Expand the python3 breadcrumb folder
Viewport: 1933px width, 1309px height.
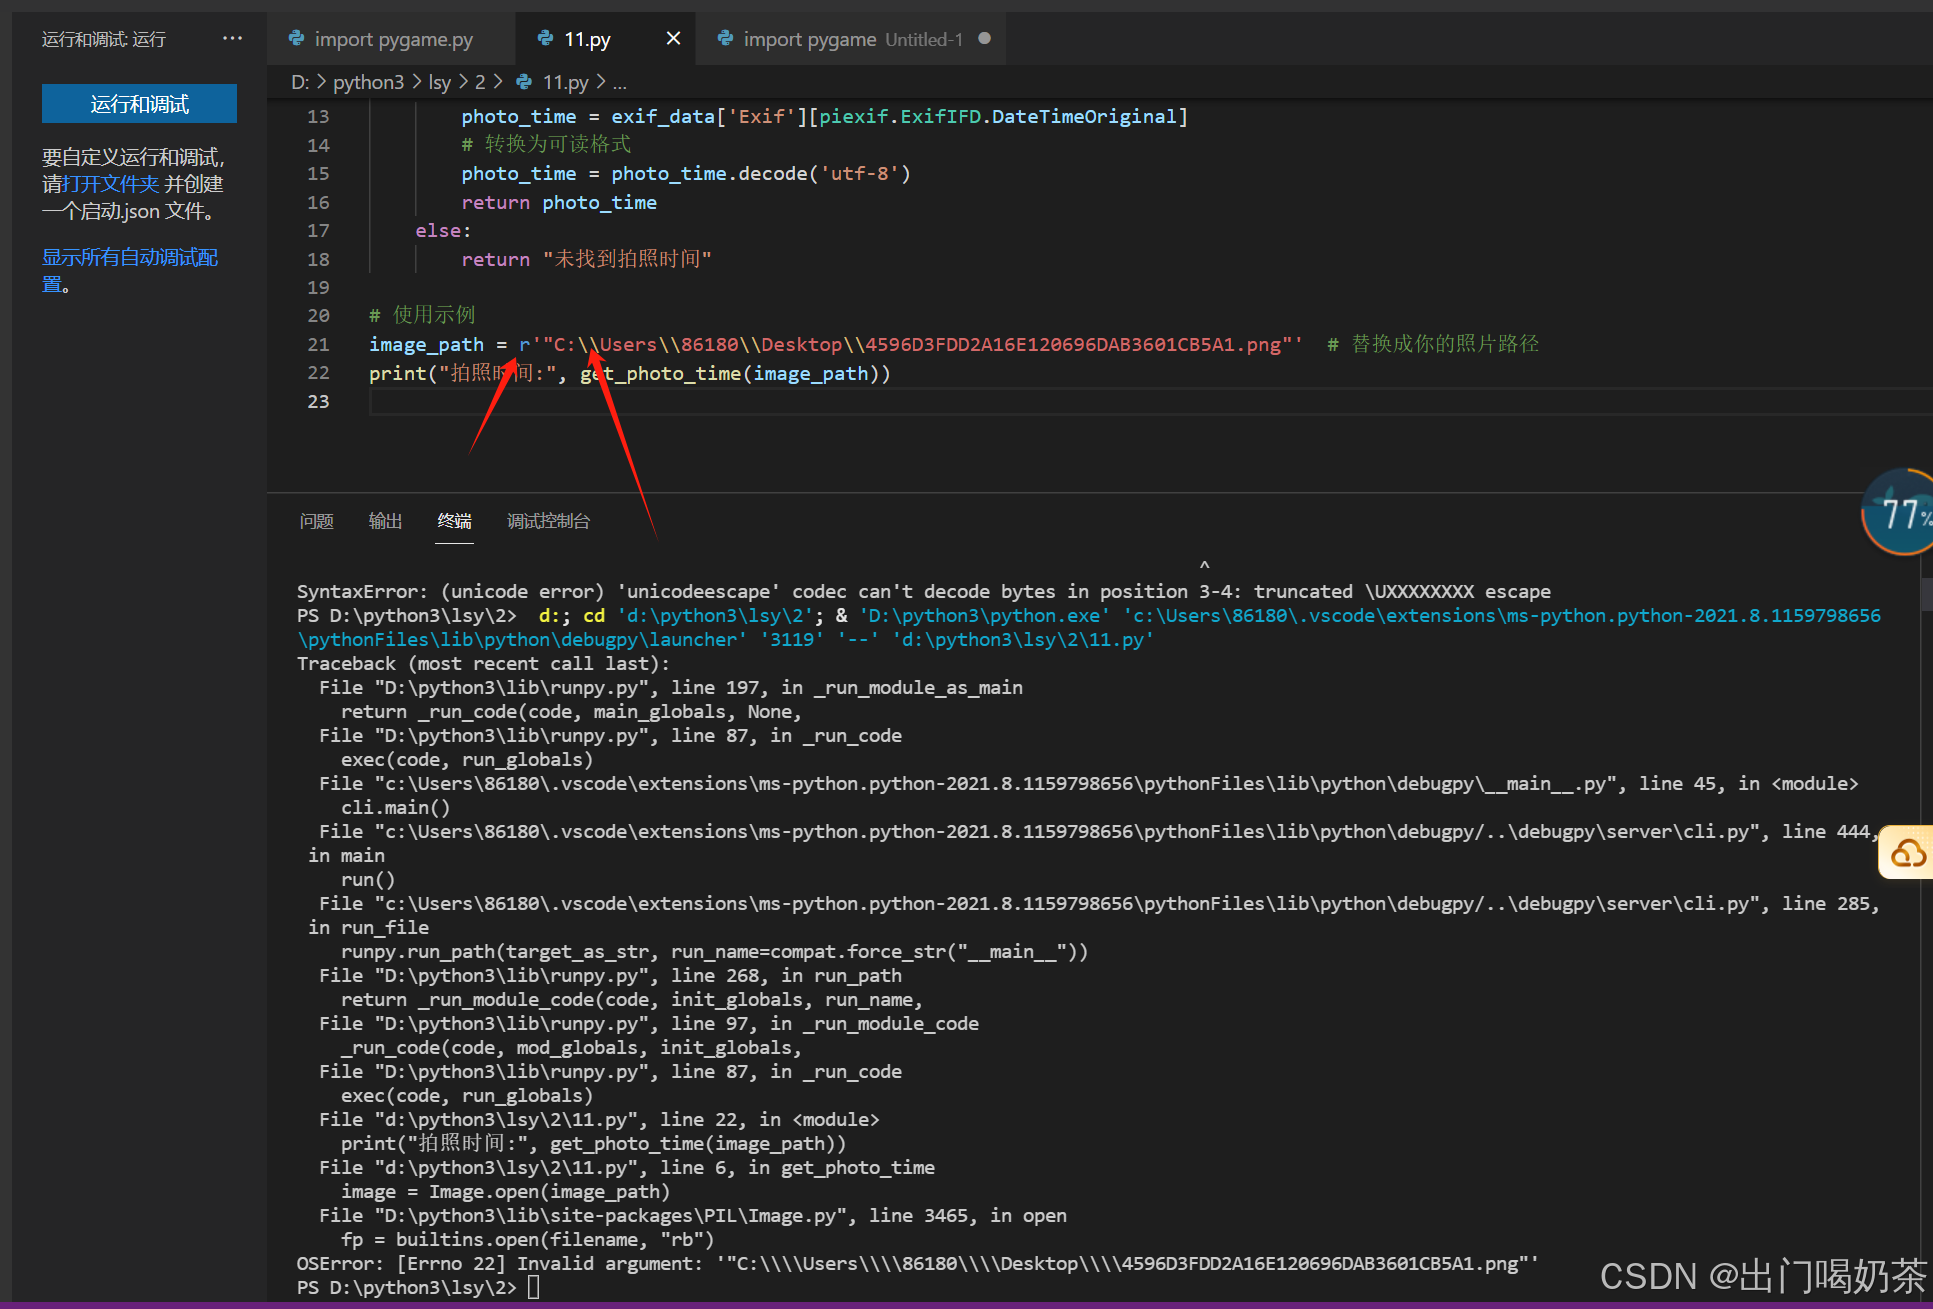click(368, 82)
